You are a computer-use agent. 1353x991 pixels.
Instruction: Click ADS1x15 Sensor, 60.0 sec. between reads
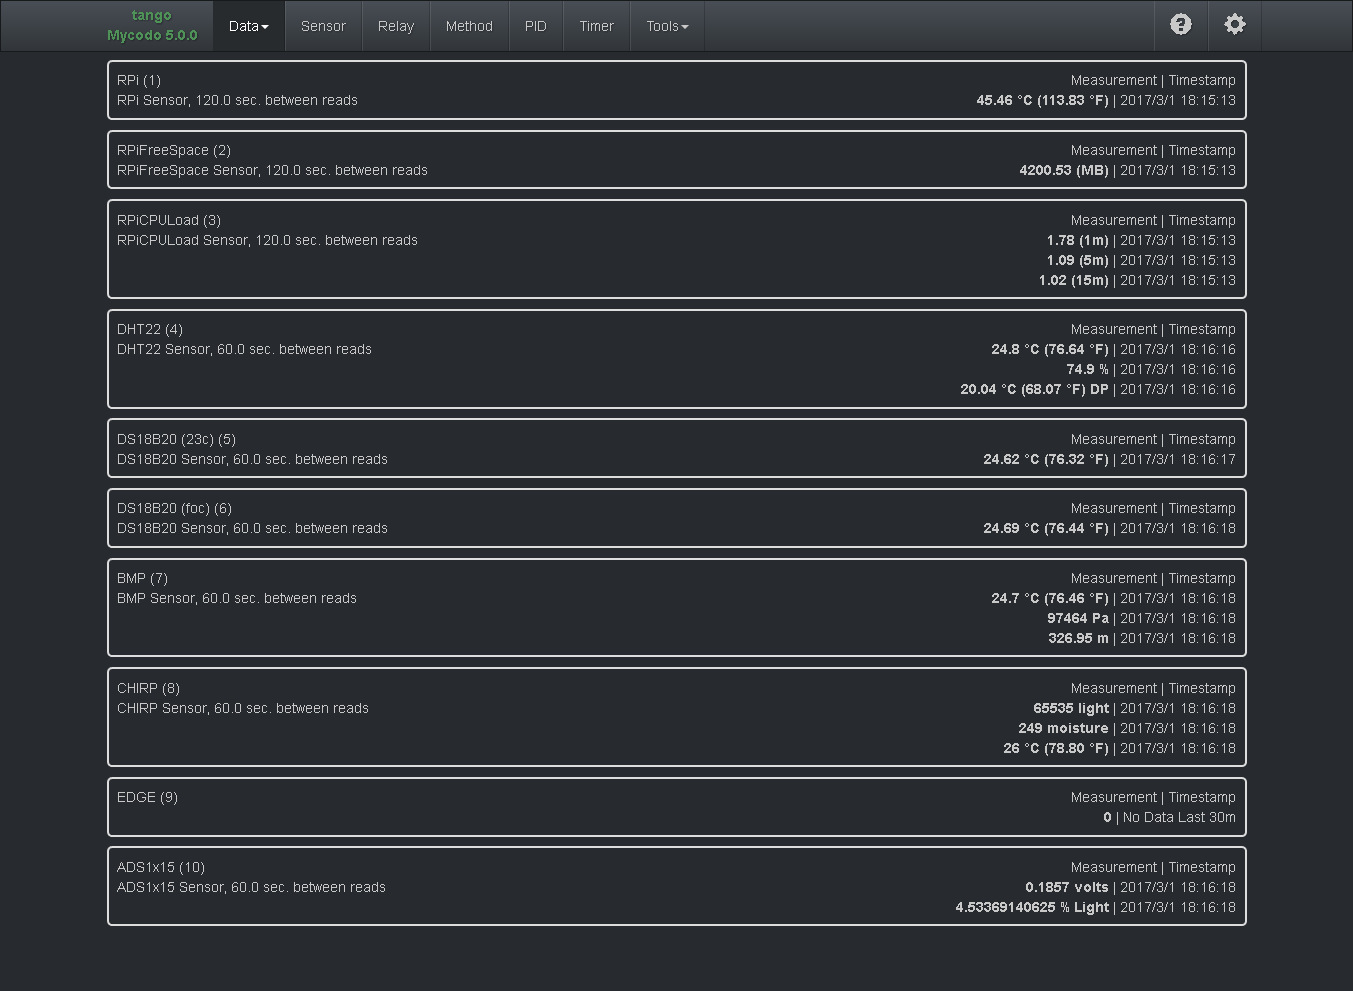pyautogui.click(x=251, y=887)
